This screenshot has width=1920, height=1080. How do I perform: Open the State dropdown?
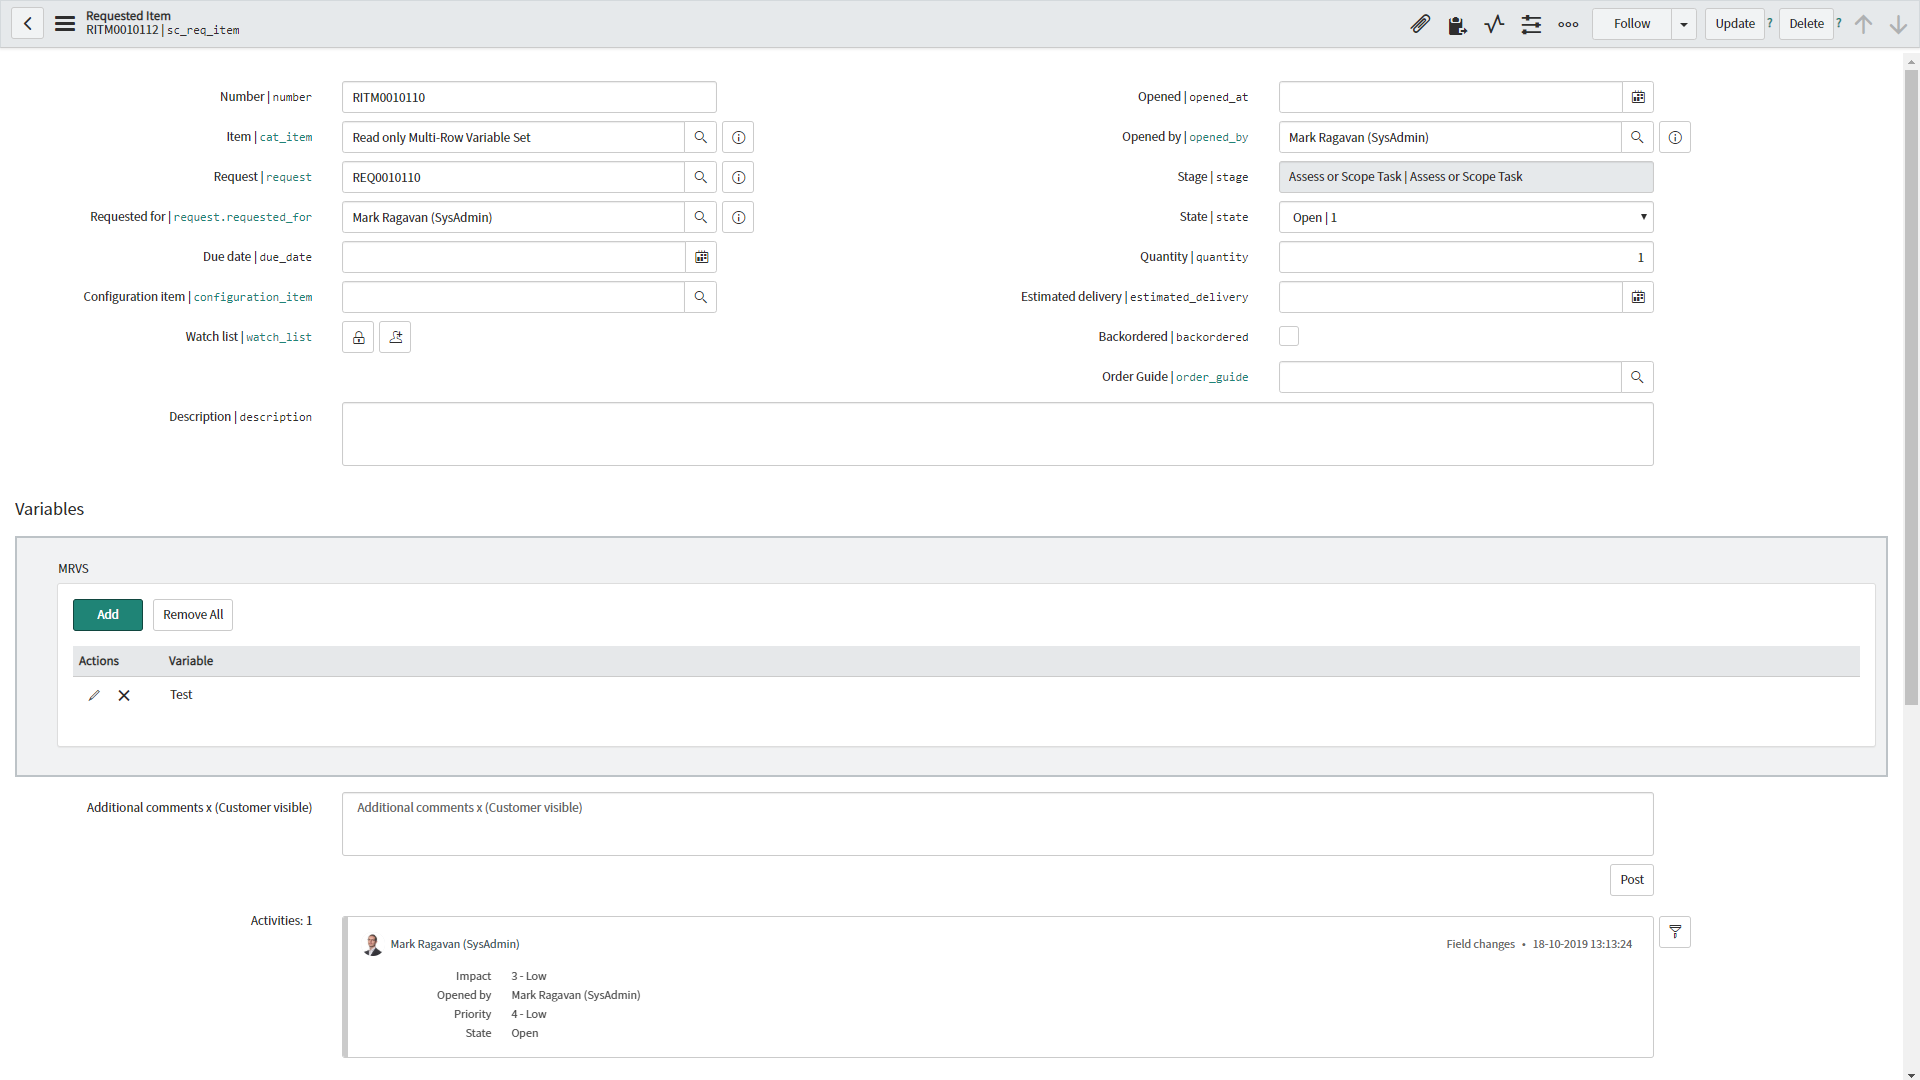click(x=1466, y=217)
